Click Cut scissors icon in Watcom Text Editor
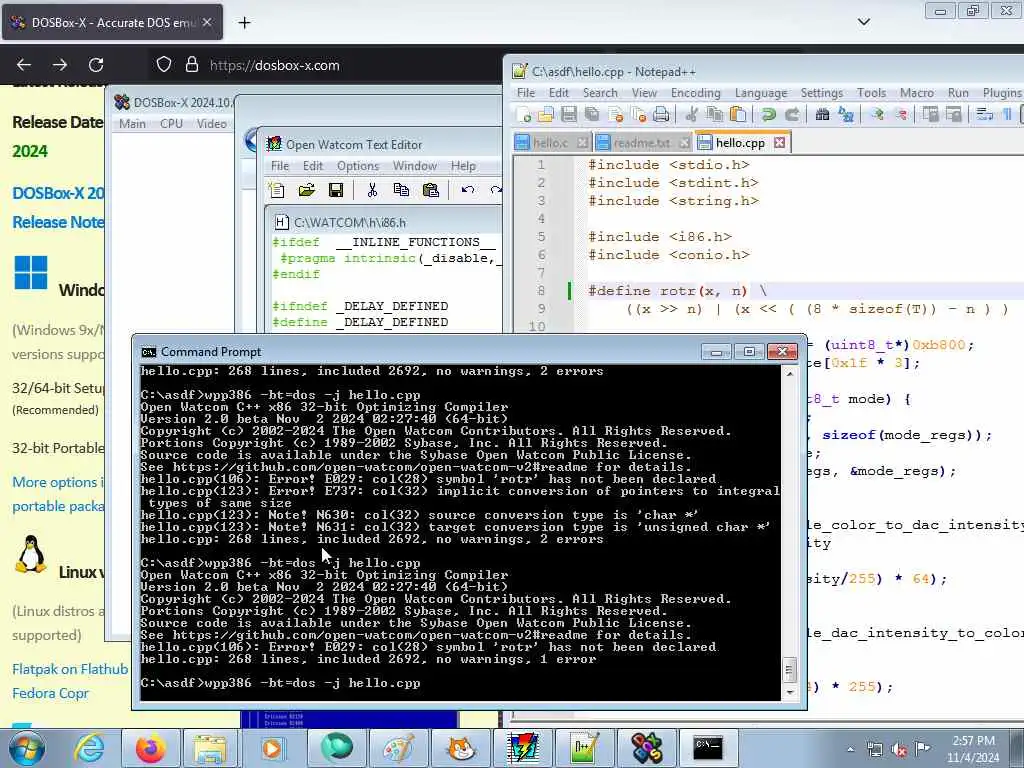The width and height of the screenshot is (1024, 768). click(x=372, y=190)
